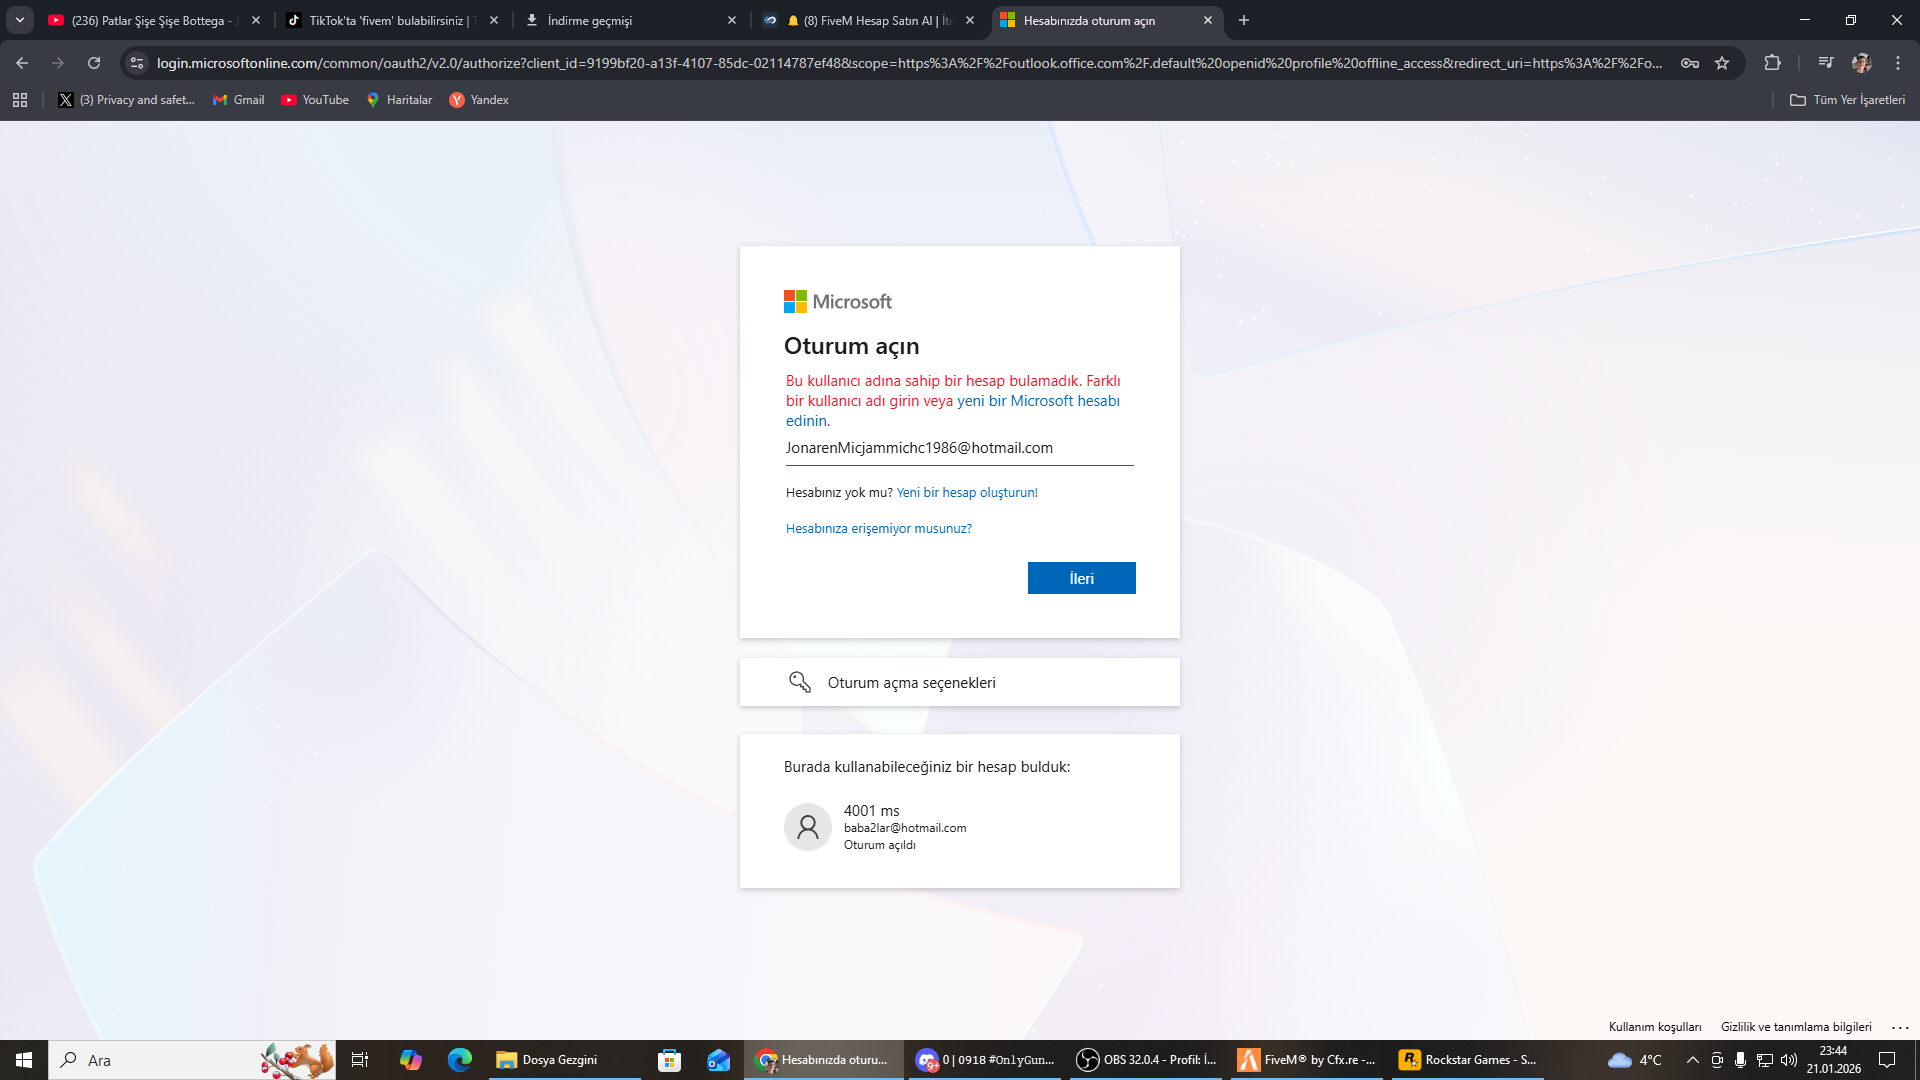Screen dimensions: 1920x1080
Task: Select the baba2lar@hotmail.com account
Action: 959,827
